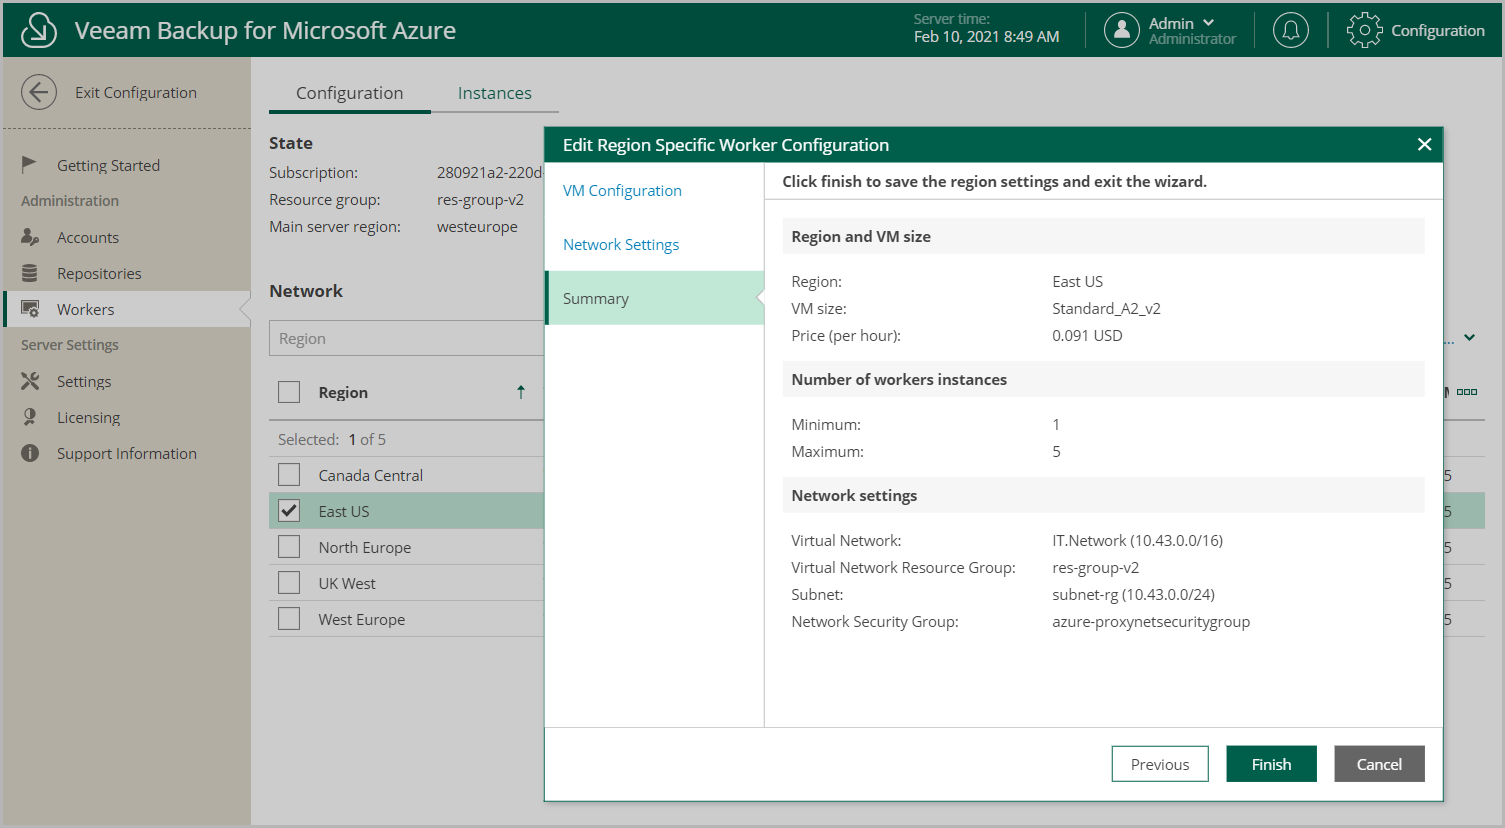Open Repositories in sidebar
This screenshot has height=828, width=1505.
point(99,273)
